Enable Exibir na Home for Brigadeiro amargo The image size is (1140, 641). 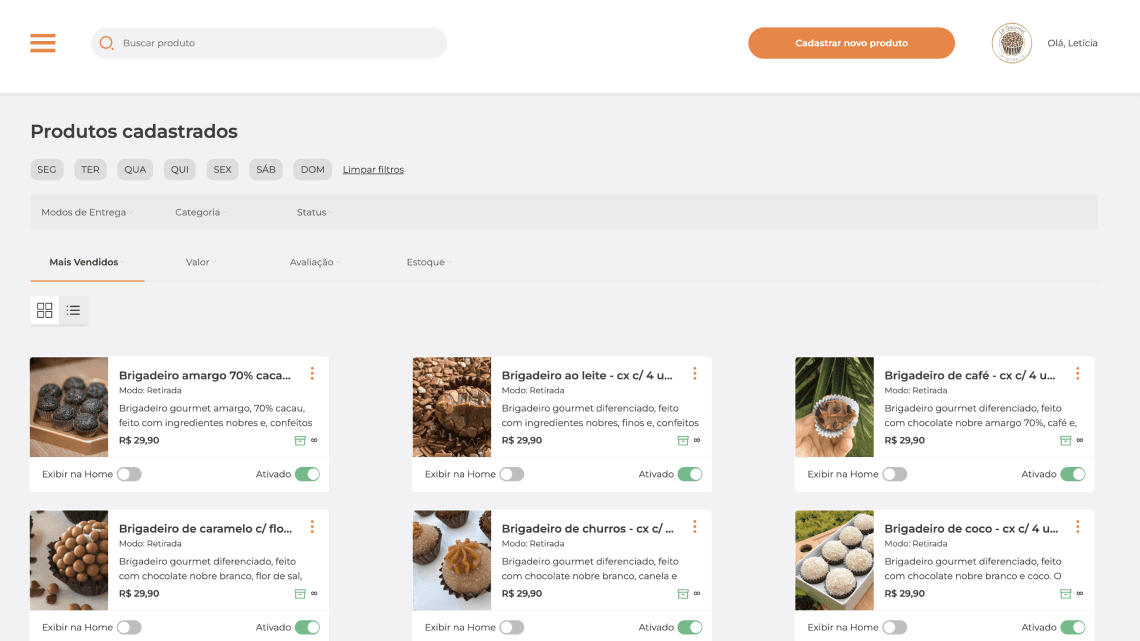[128, 474]
